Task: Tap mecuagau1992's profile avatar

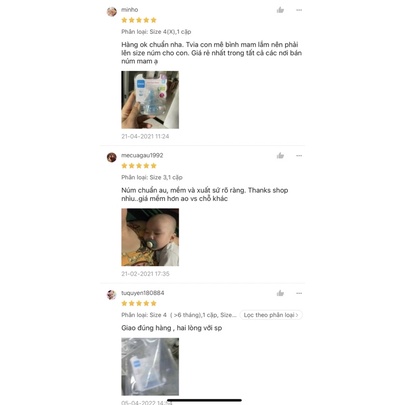Action: coord(112,157)
